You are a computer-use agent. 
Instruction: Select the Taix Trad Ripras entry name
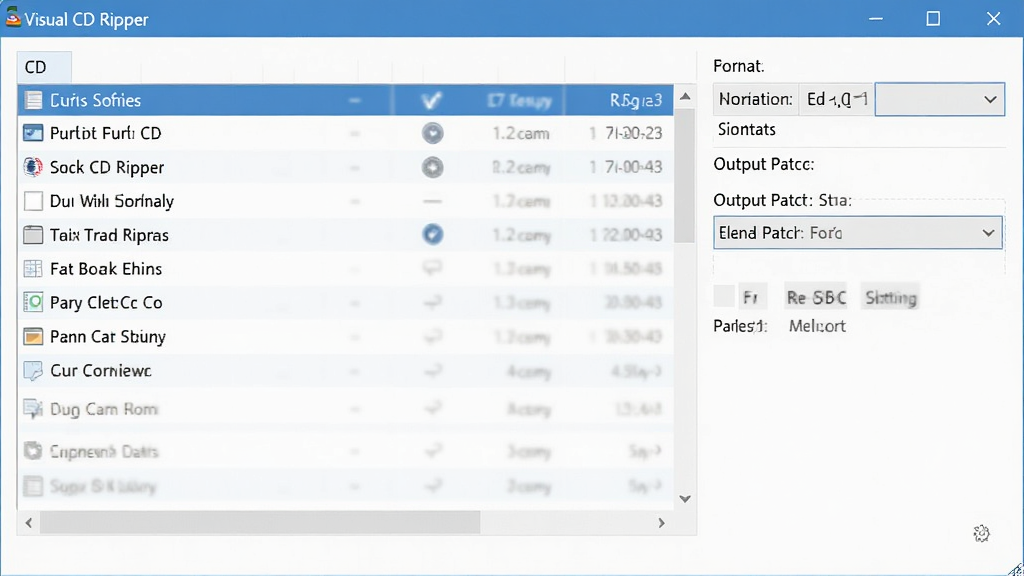click(110, 235)
